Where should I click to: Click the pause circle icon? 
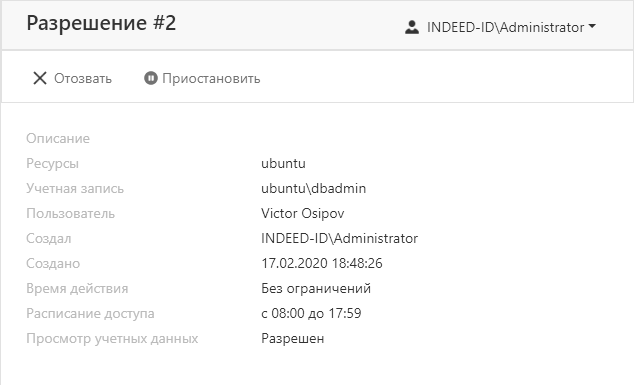click(x=150, y=78)
